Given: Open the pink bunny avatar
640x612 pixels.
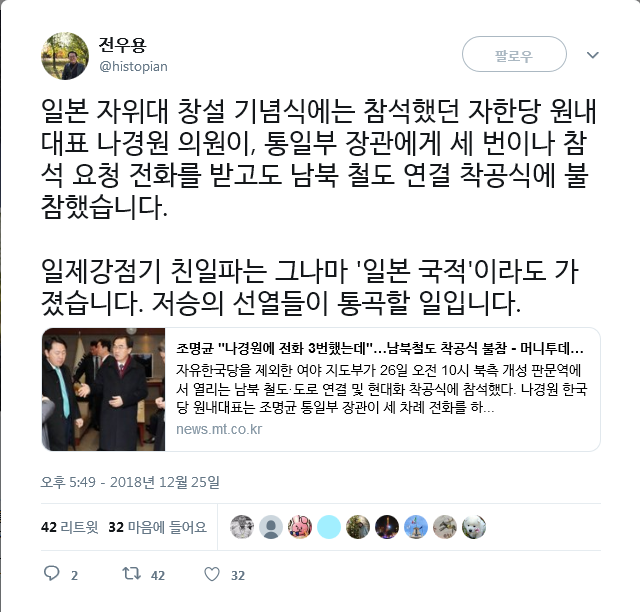Looking at the screenshot, I should coord(300,527).
